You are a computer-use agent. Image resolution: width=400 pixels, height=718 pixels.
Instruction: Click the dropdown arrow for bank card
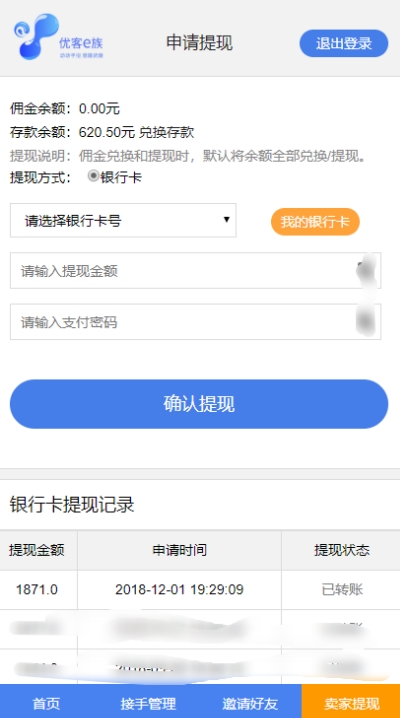226,220
